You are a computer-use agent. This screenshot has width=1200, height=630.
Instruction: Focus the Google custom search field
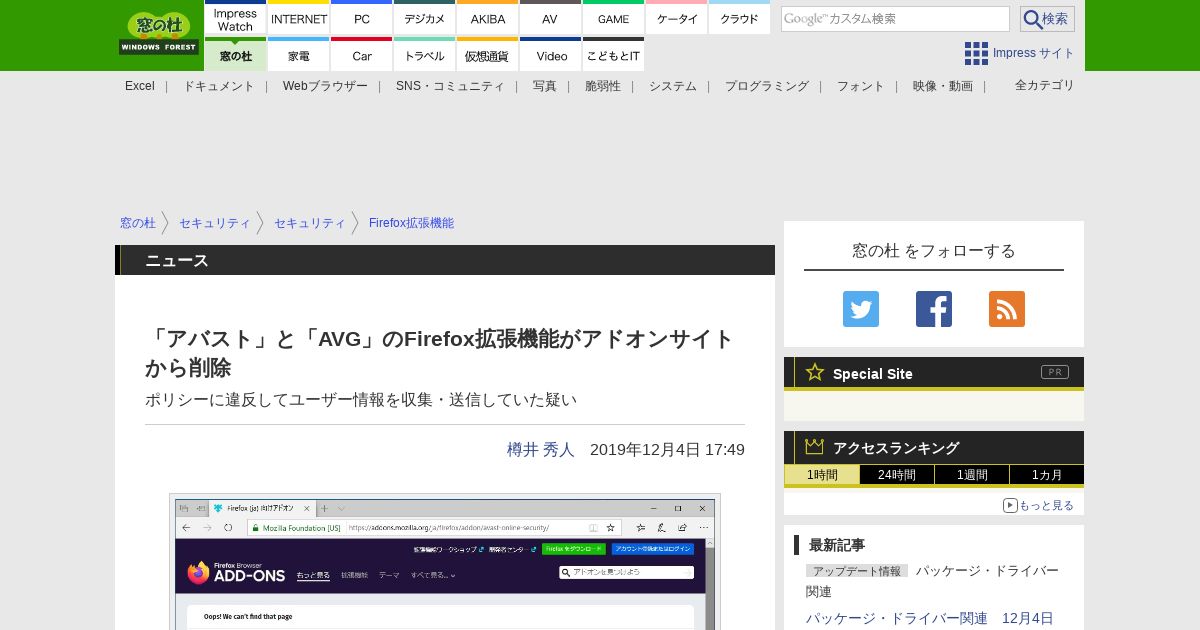tap(895, 19)
